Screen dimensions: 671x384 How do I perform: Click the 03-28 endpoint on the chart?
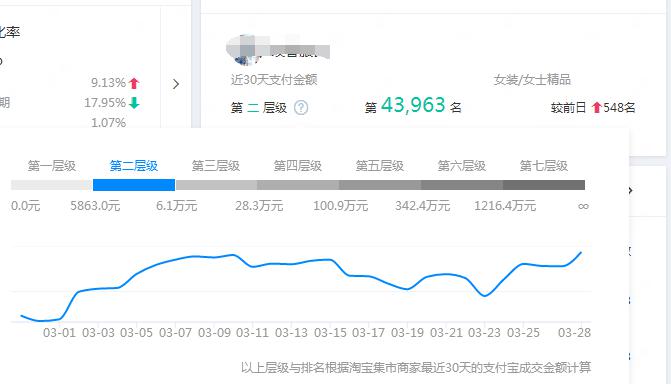(581, 253)
